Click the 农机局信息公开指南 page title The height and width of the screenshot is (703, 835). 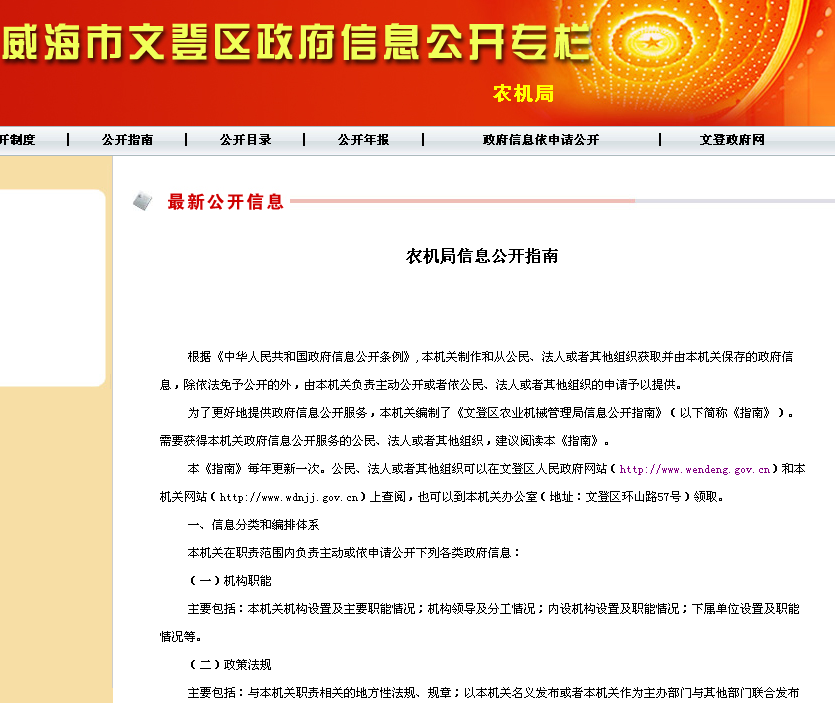[483, 255]
